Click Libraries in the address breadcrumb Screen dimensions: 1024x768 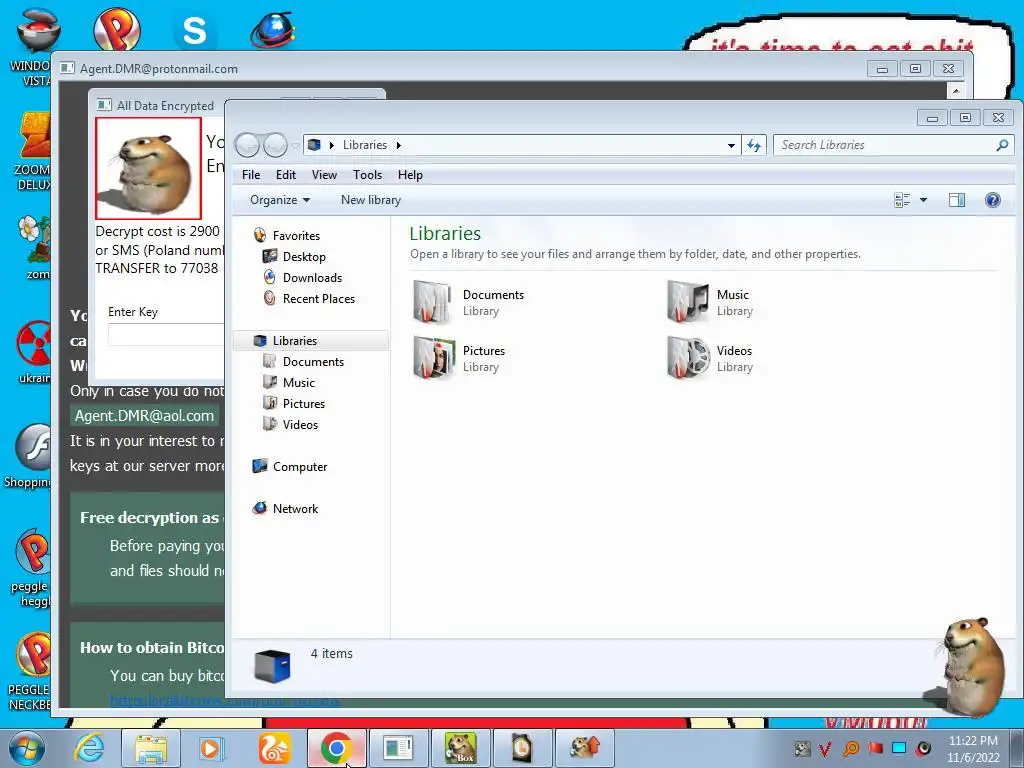(364, 145)
